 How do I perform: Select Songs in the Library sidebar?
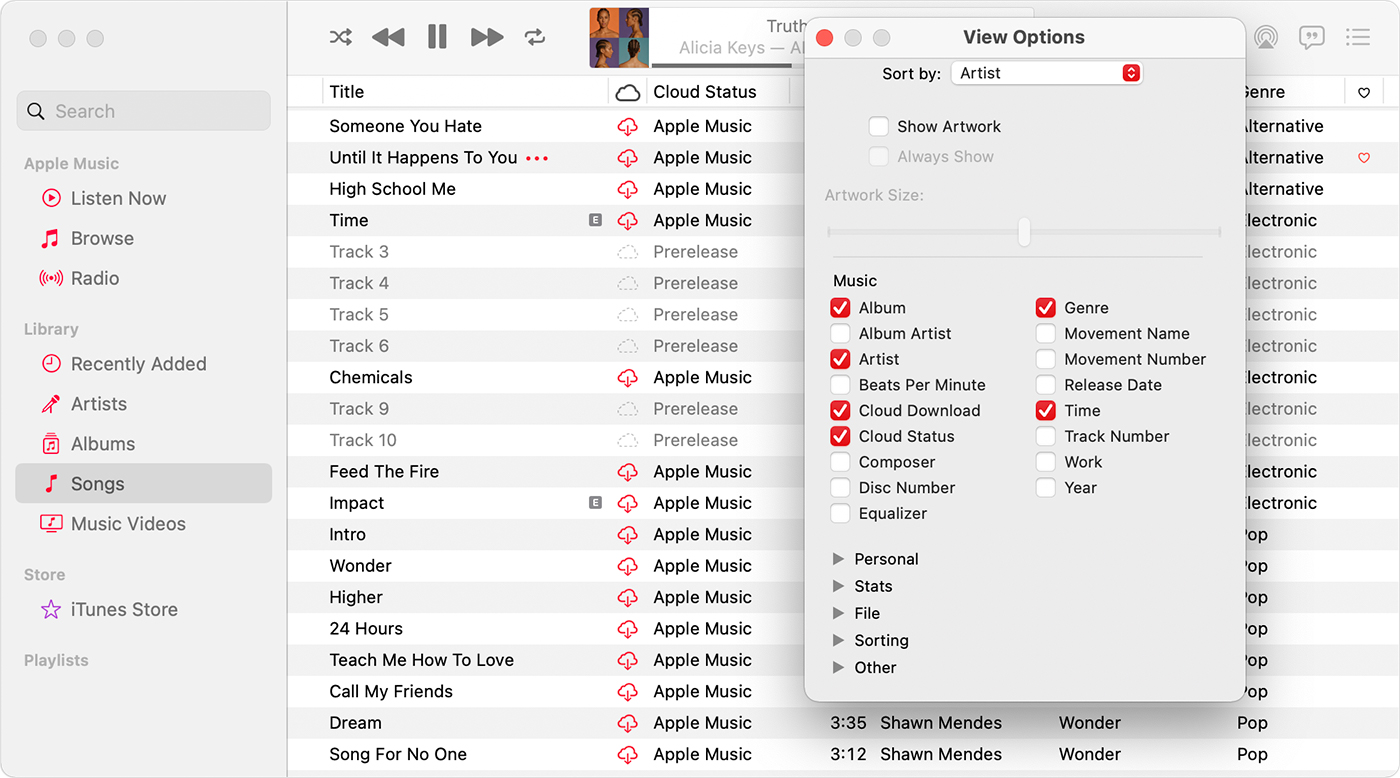pyautogui.click(x=143, y=484)
